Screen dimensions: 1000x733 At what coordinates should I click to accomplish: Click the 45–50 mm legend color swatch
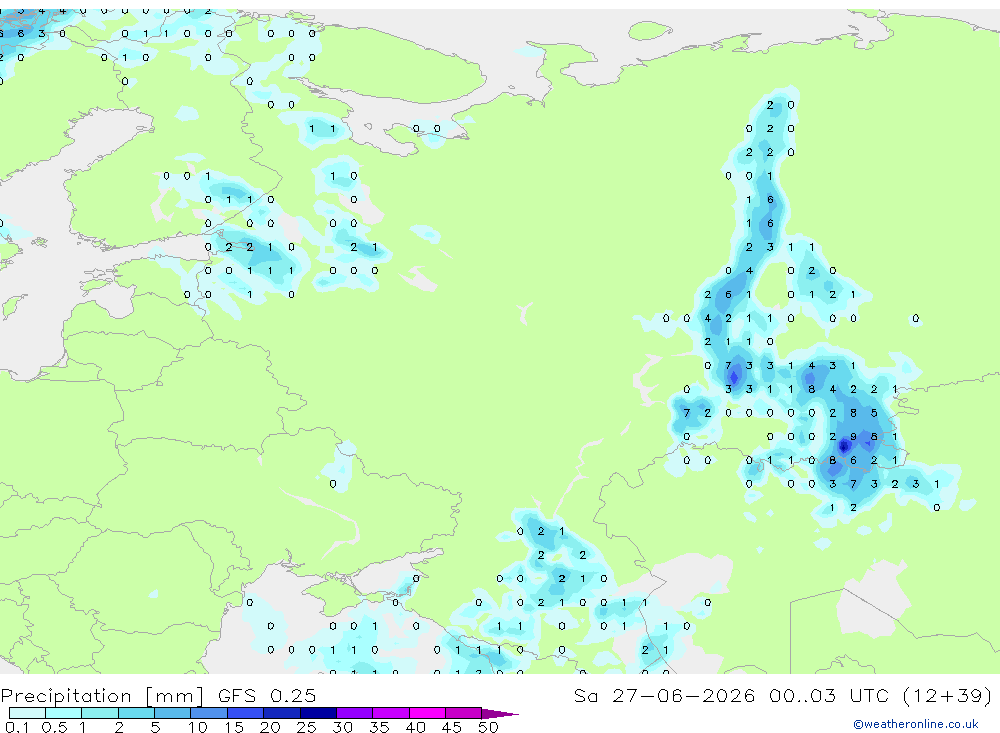point(464,713)
